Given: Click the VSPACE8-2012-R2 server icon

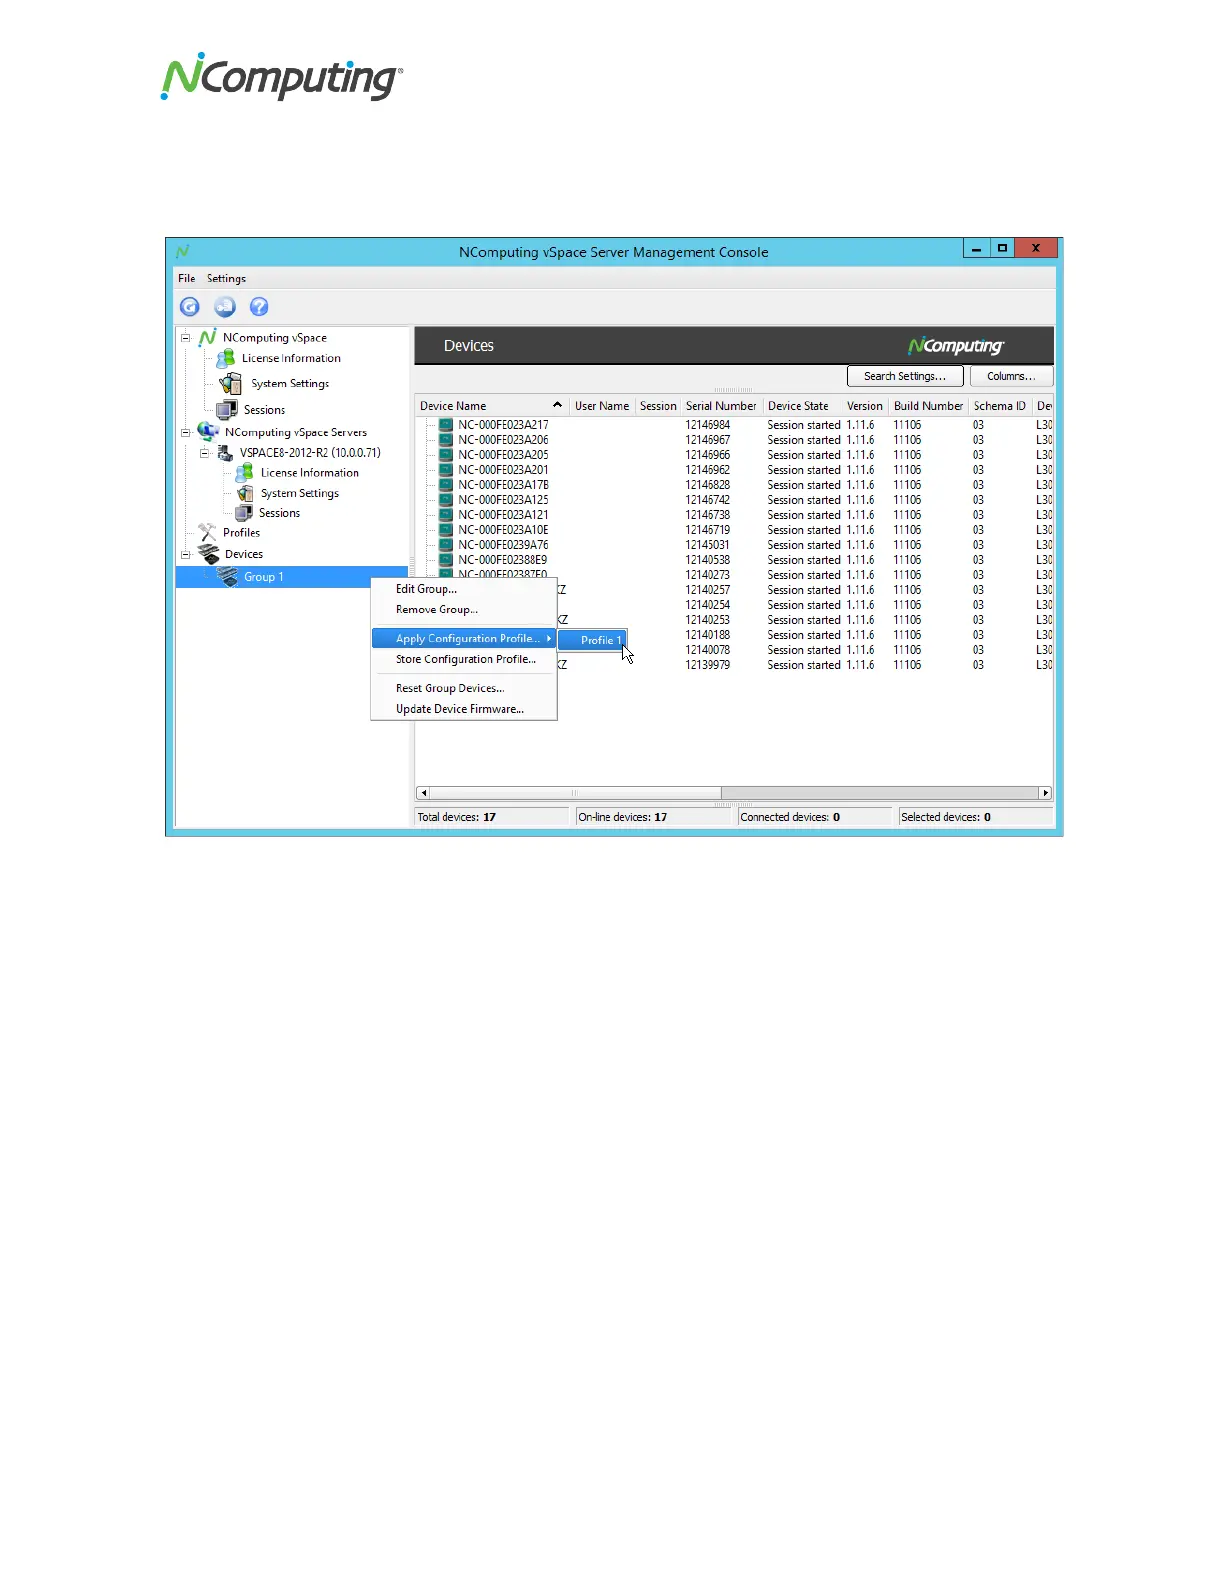Looking at the screenshot, I should [226, 453].
